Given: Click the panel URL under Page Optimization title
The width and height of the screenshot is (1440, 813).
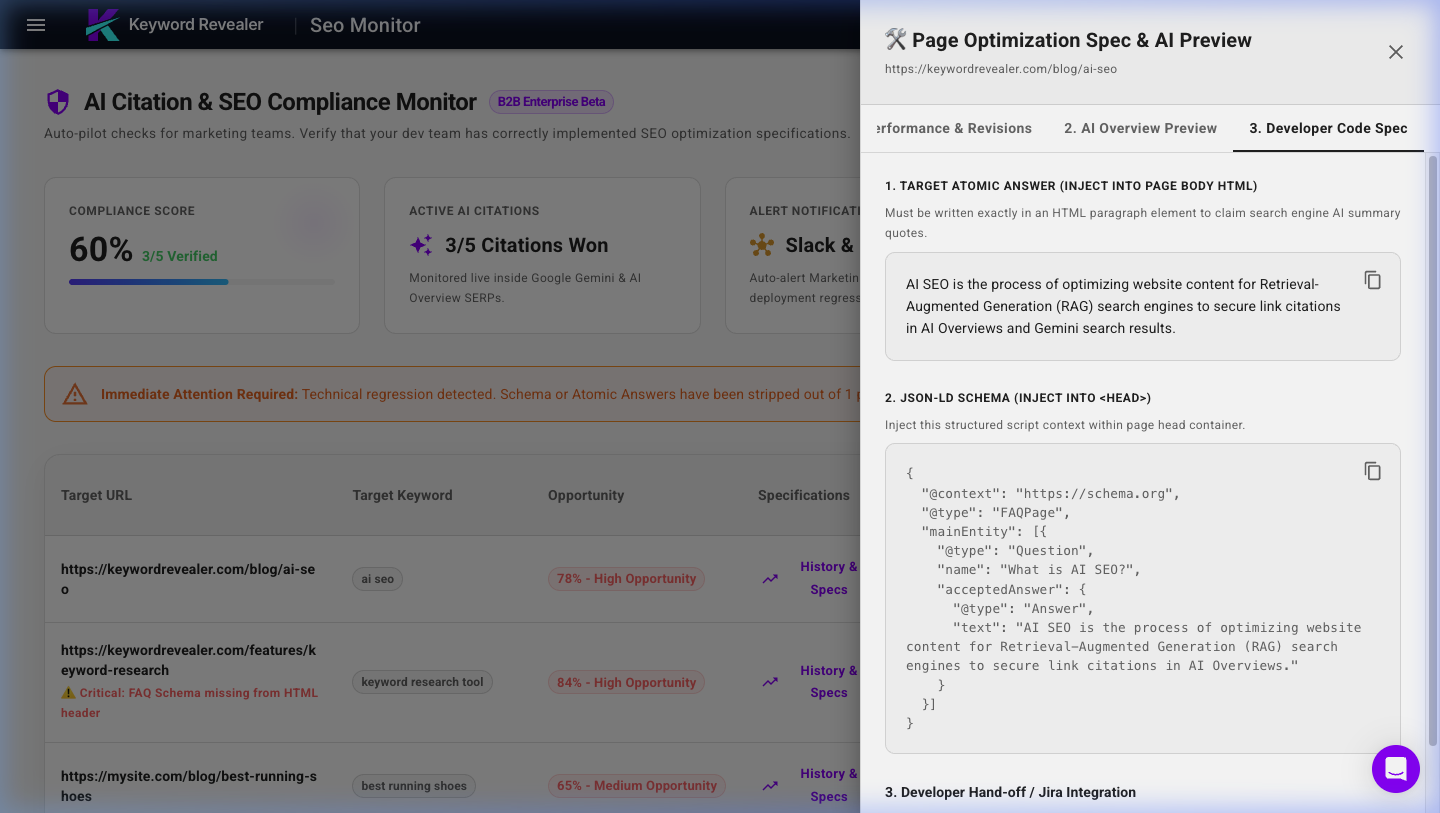Looking at the screenshot, I should point(1001,69).
